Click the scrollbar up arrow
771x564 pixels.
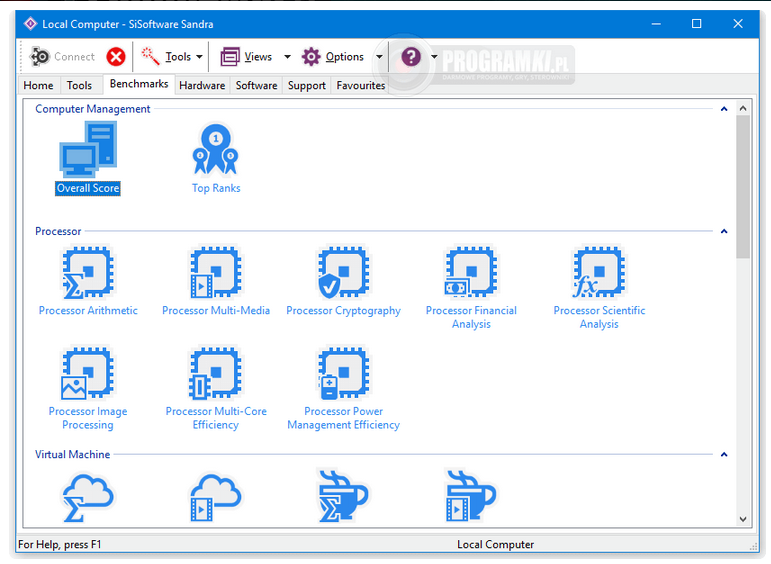743,108
